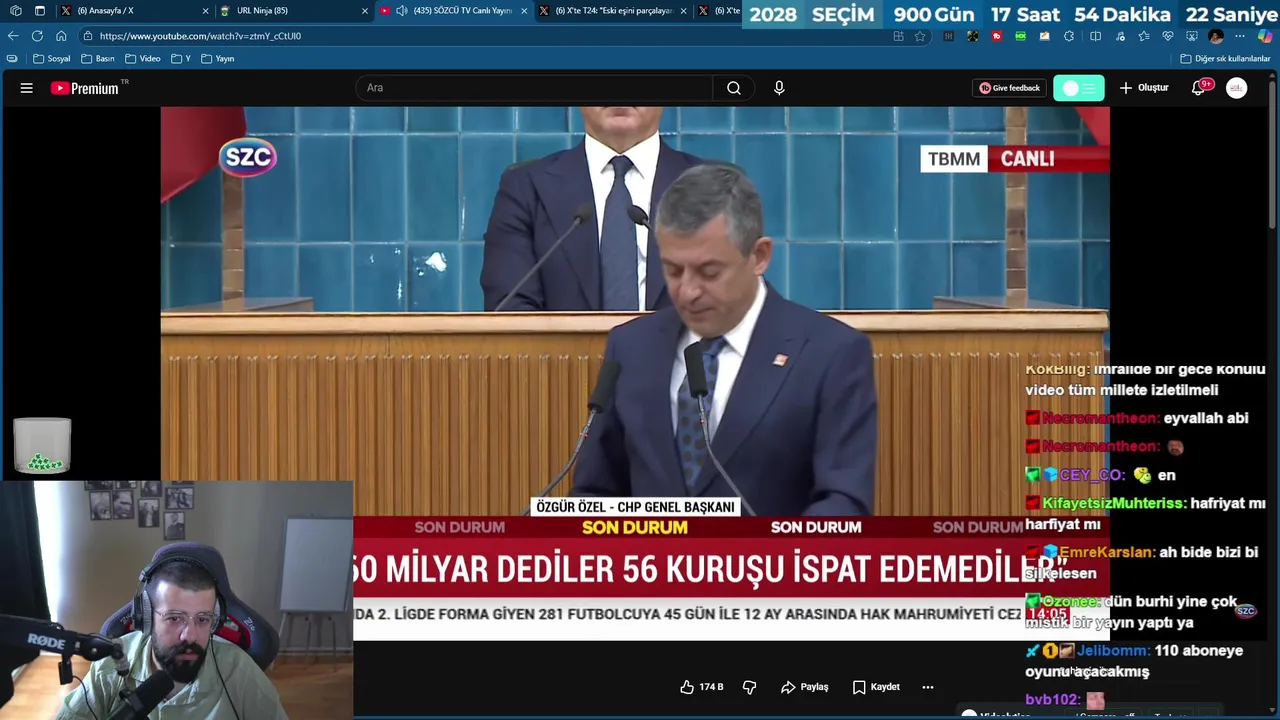Viewport: 1280px width, 720px height.
Task: Open browser extensions puzzle icon
Action: [1069, 36]
